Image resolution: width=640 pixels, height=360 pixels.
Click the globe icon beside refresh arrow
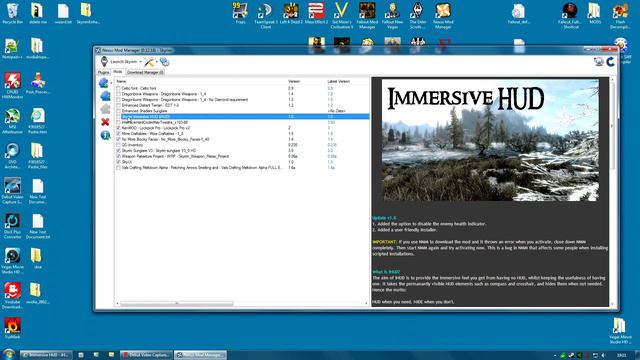(598, 62)
